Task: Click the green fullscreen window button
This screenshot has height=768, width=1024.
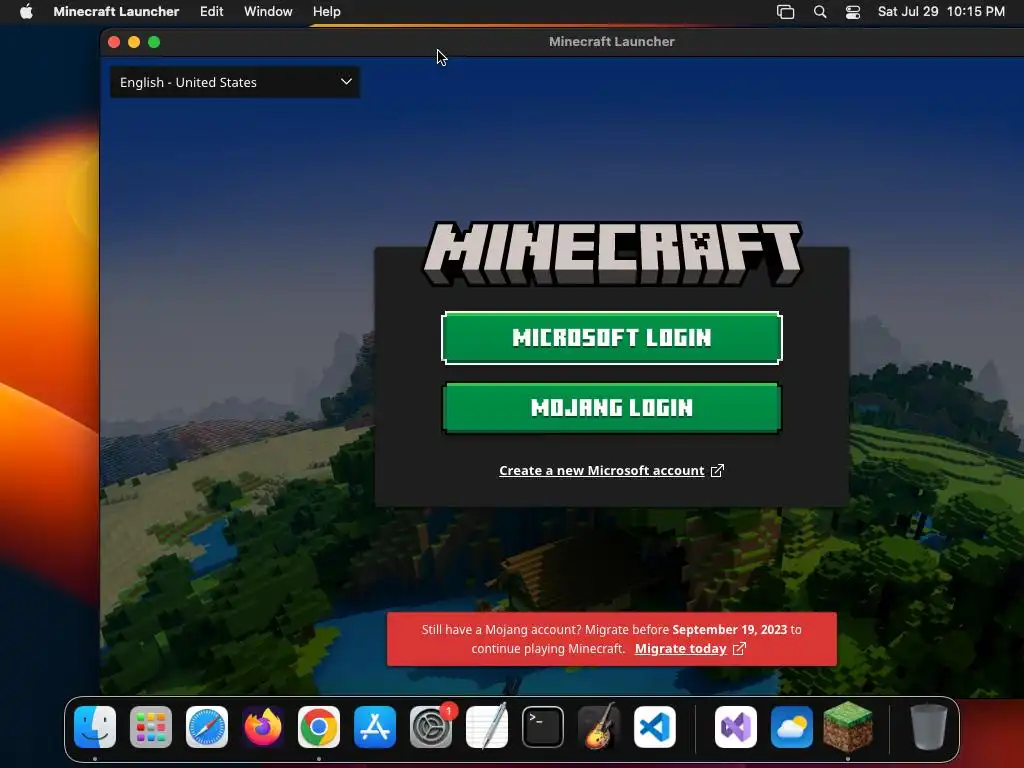Action: 154,42
